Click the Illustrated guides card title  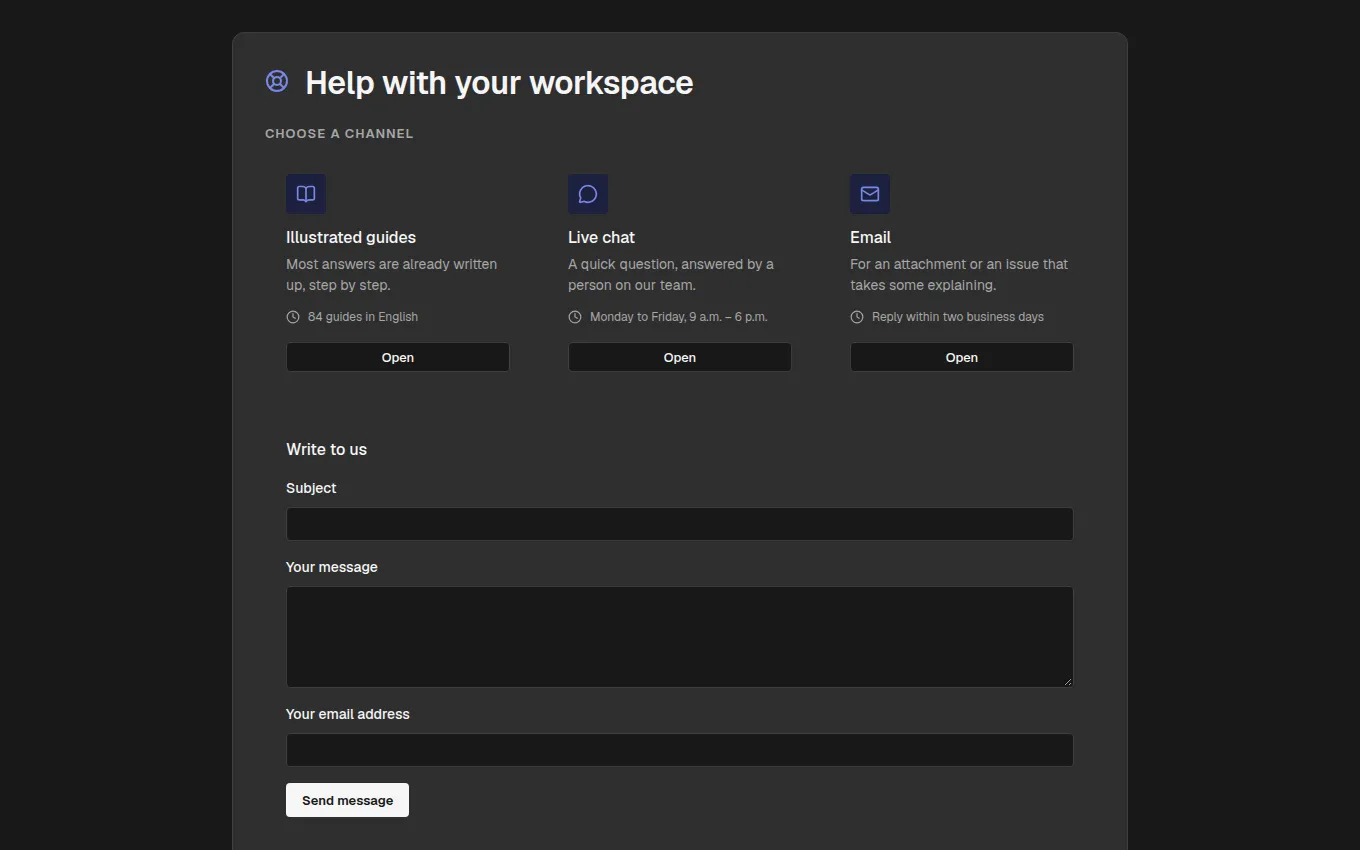(x=351, y=237)
